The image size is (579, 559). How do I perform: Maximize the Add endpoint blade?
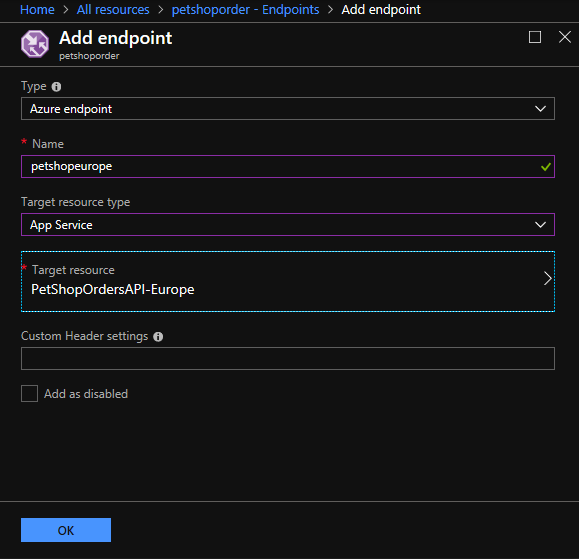click(535, 37)
